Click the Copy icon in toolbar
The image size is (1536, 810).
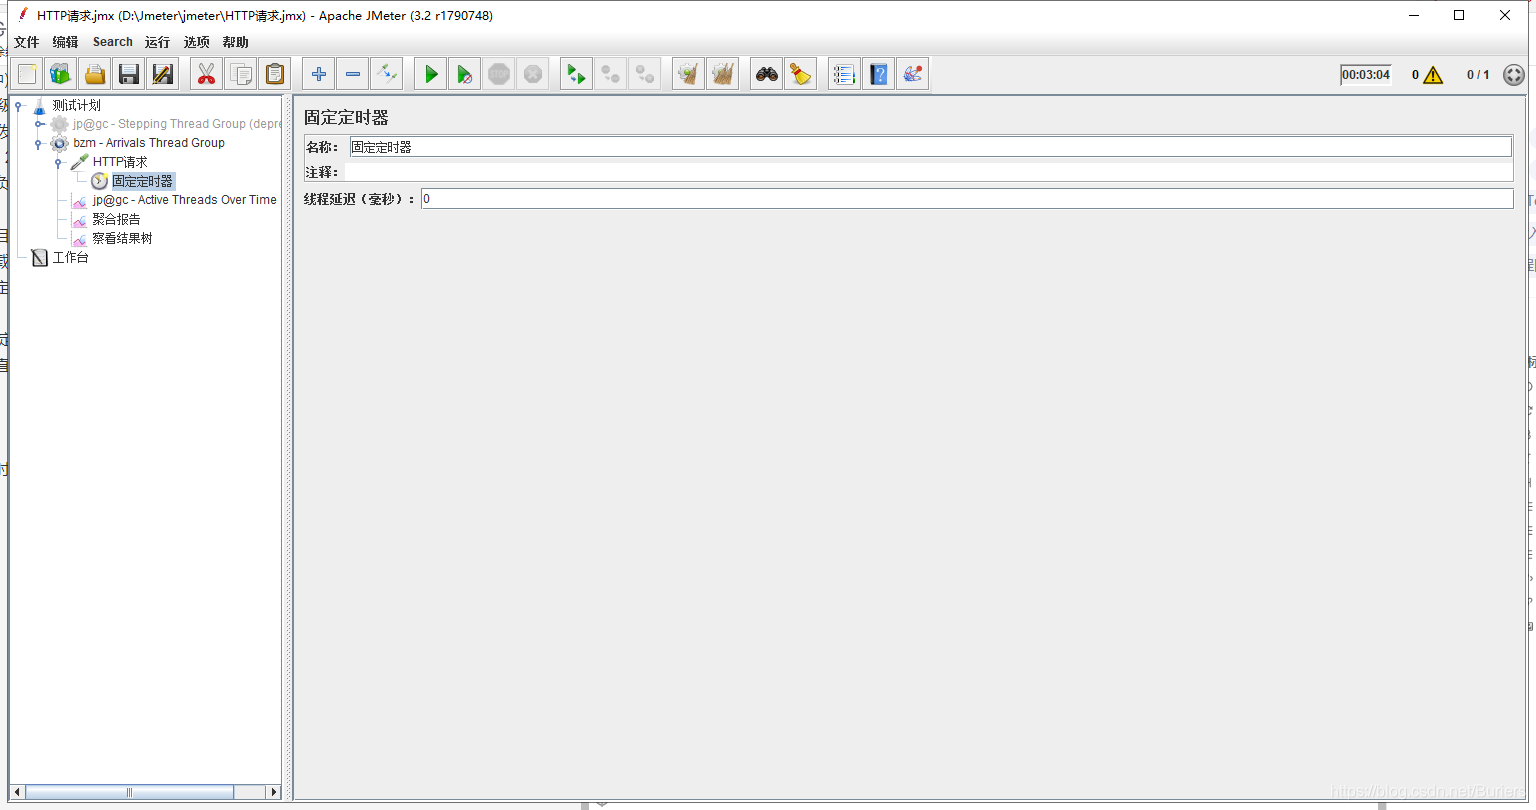(x=241, y=74)
